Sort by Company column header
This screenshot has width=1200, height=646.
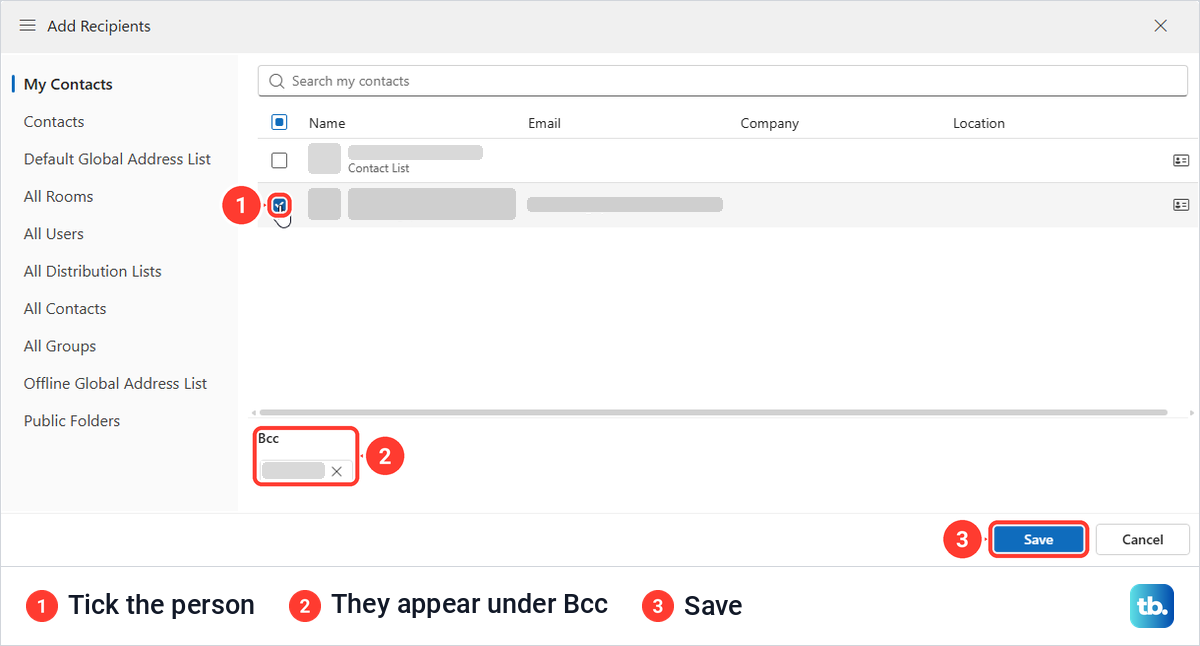[769, 123]
